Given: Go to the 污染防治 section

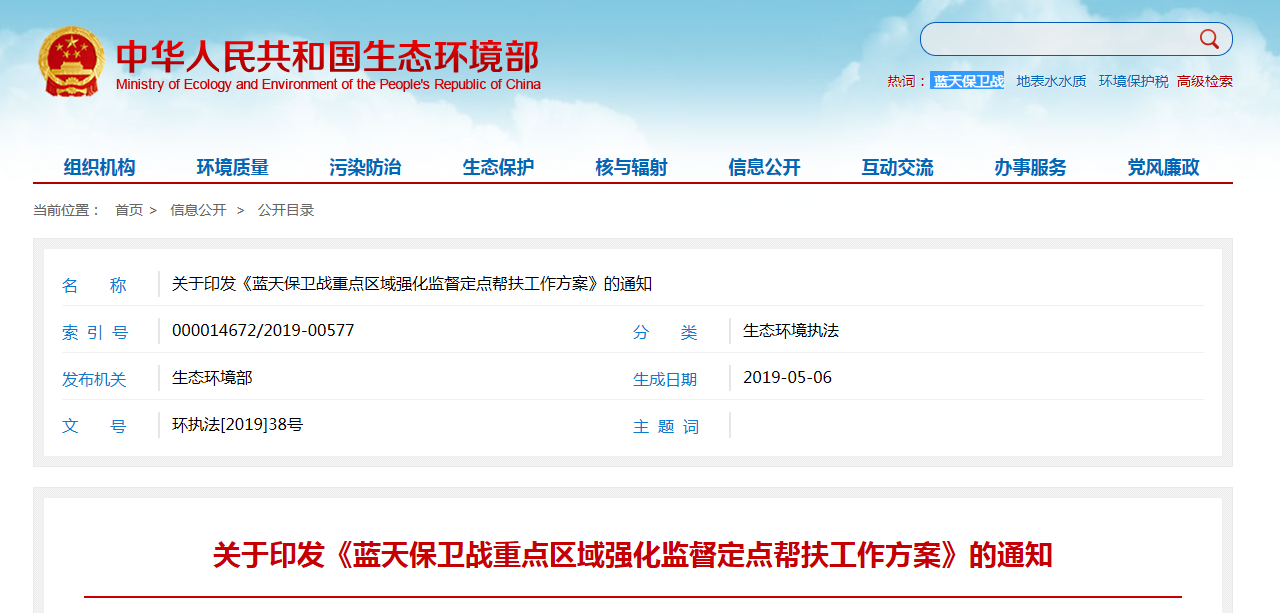Looking at the screenshot, I should tap(366, 167).
